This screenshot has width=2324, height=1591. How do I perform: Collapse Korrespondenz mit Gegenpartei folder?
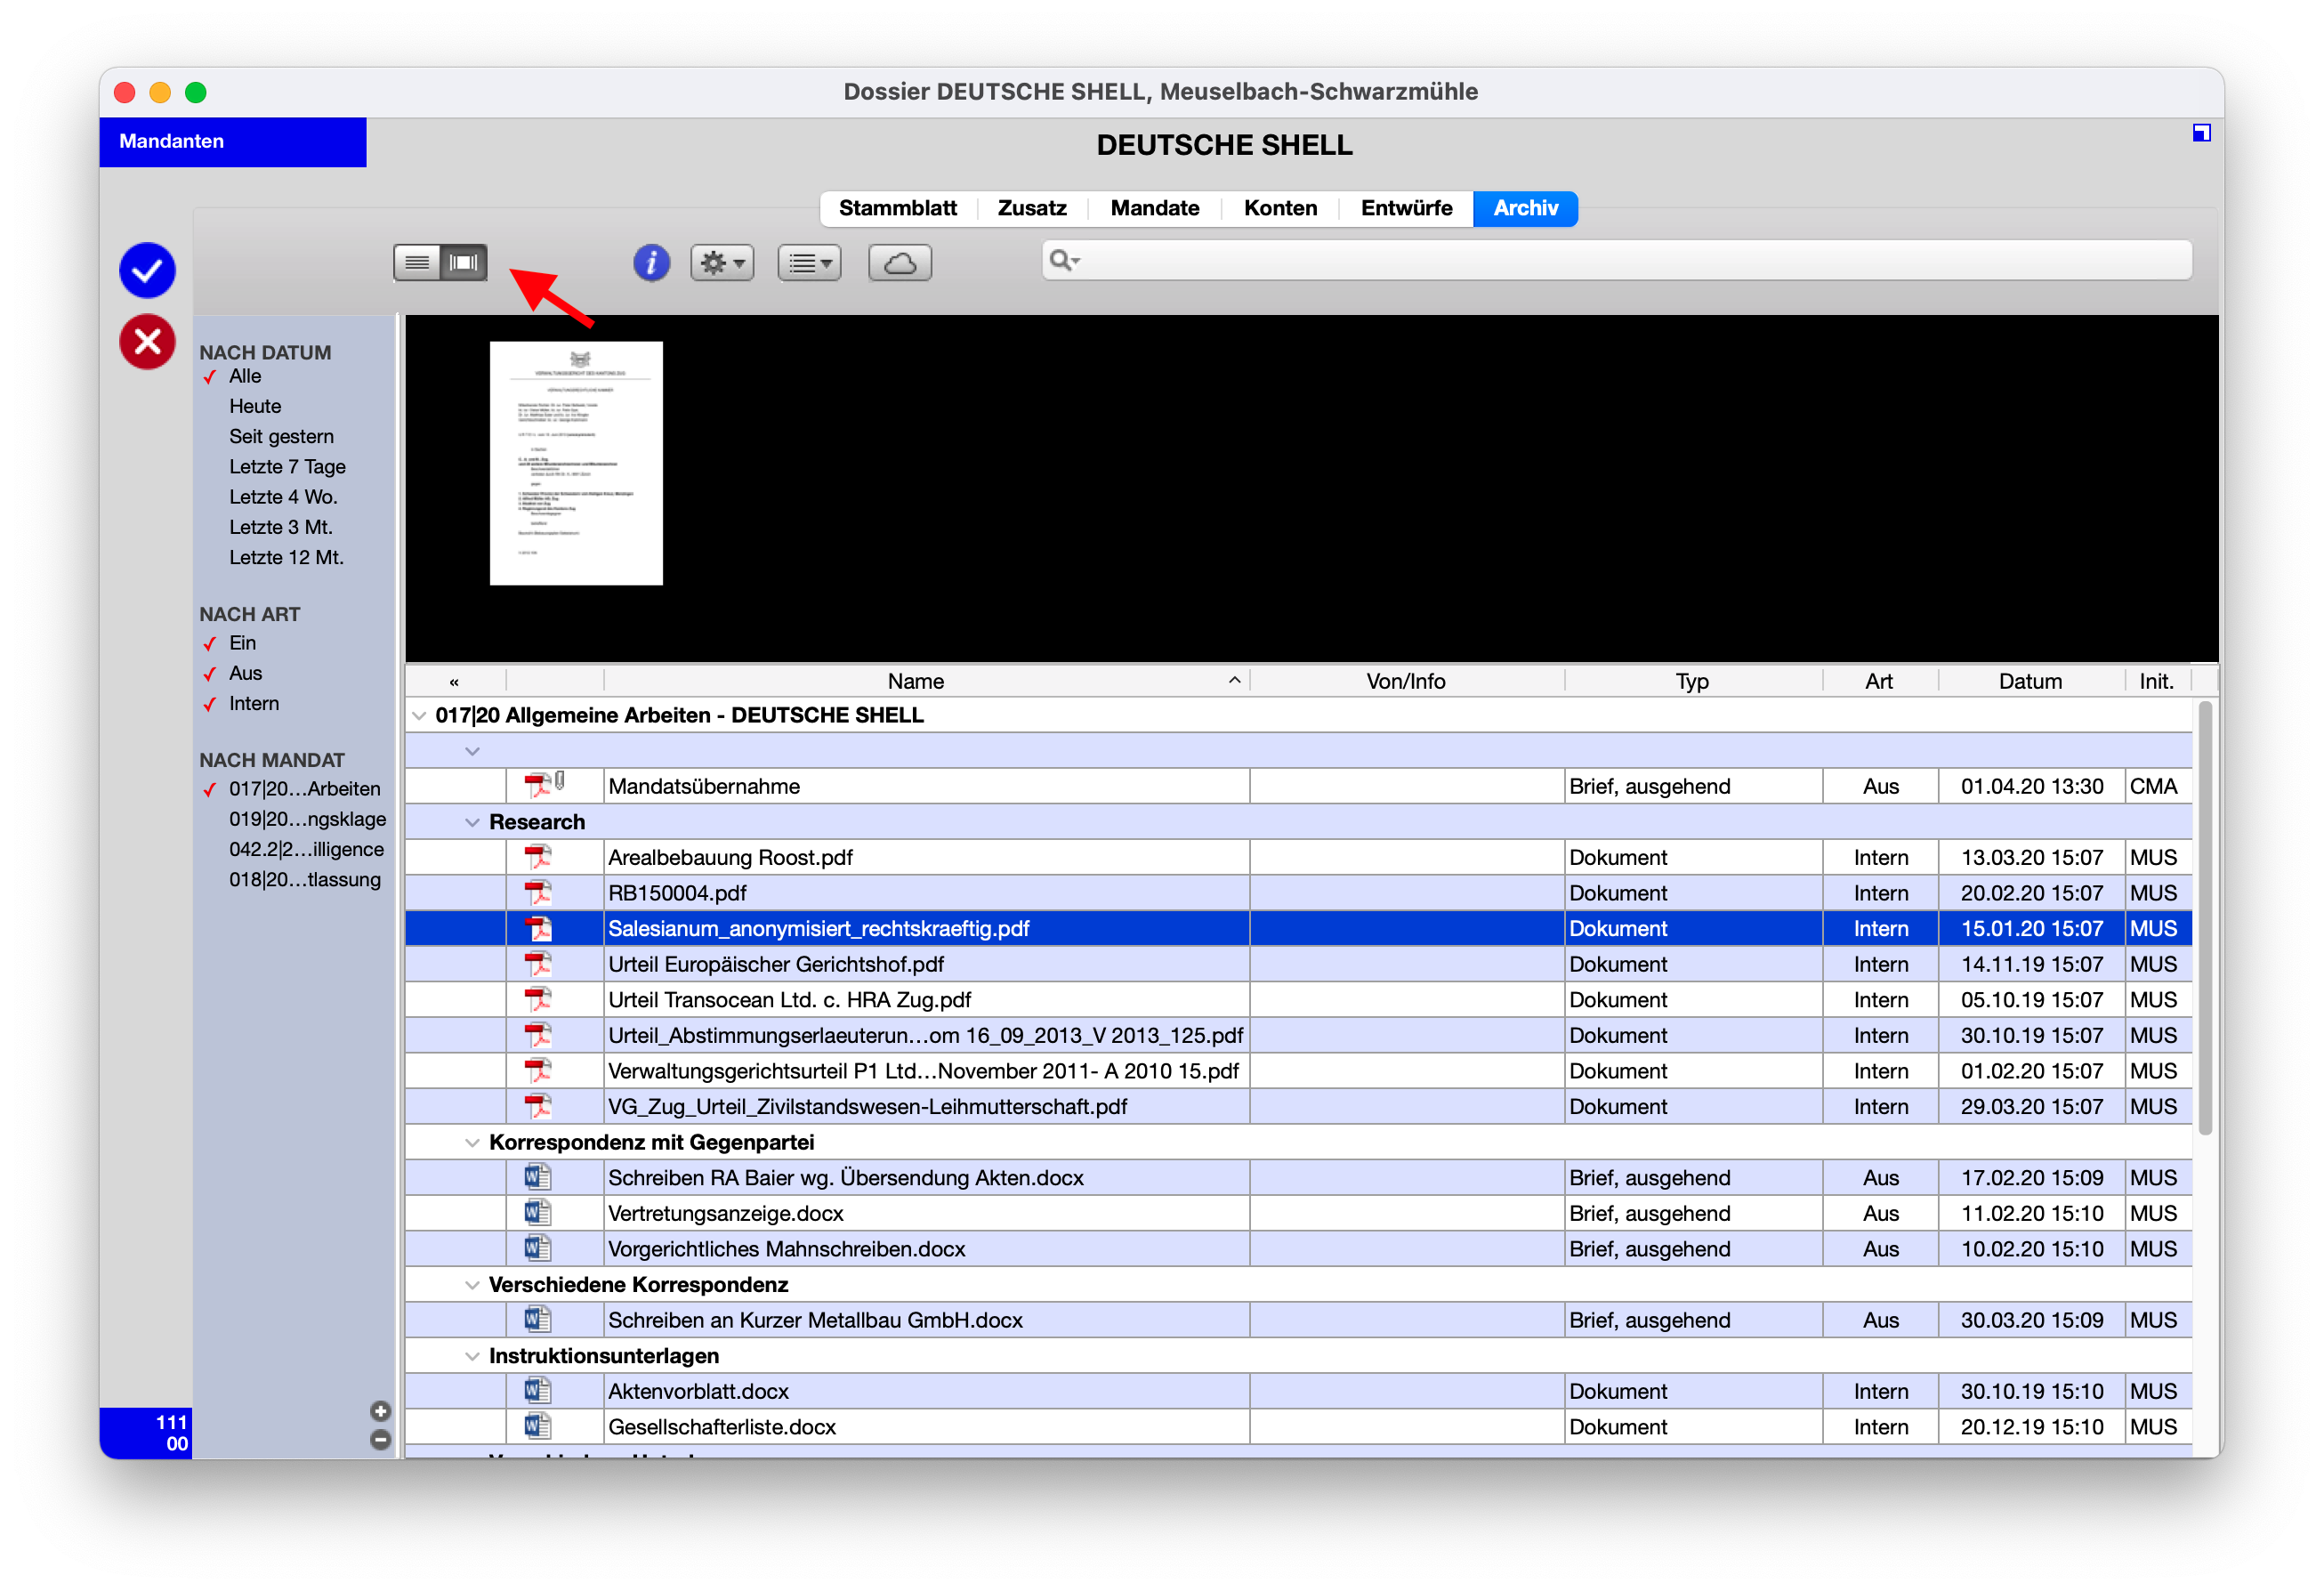tap(472, 1142)
